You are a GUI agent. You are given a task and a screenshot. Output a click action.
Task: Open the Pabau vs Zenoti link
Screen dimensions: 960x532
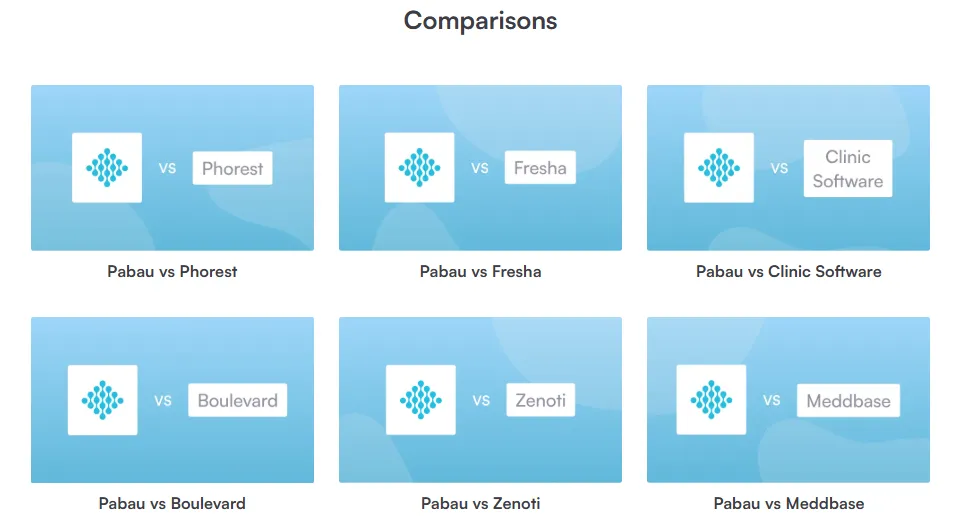(480, 503)
